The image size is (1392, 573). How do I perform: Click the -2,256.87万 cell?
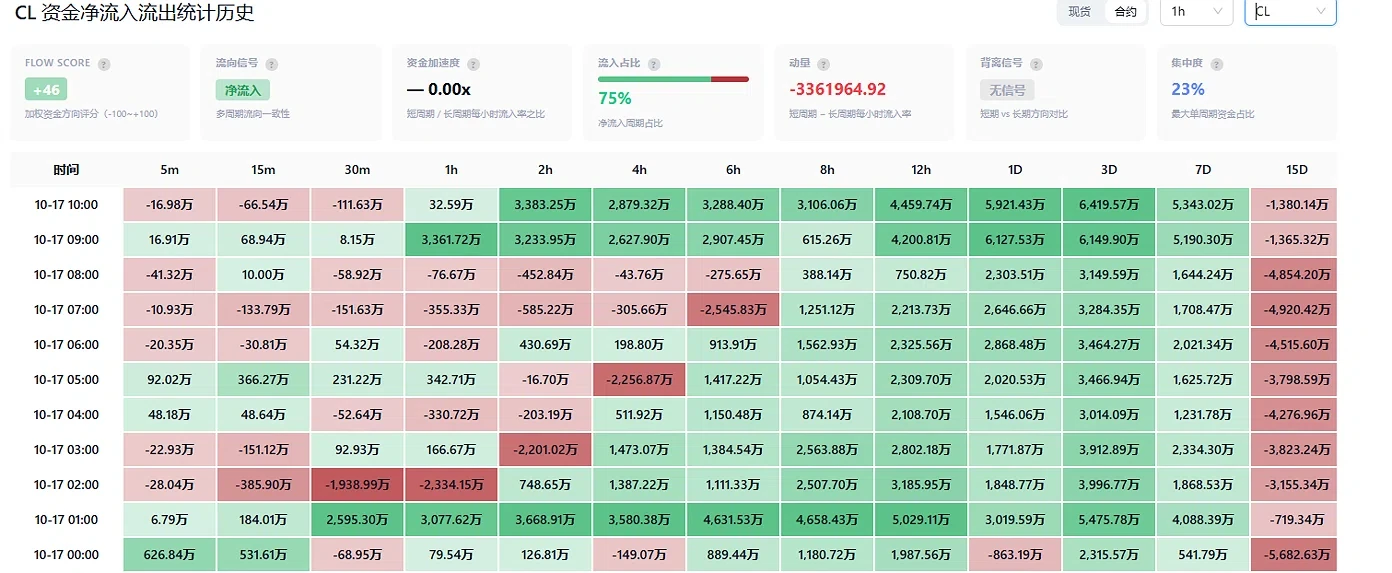(639, 380)
